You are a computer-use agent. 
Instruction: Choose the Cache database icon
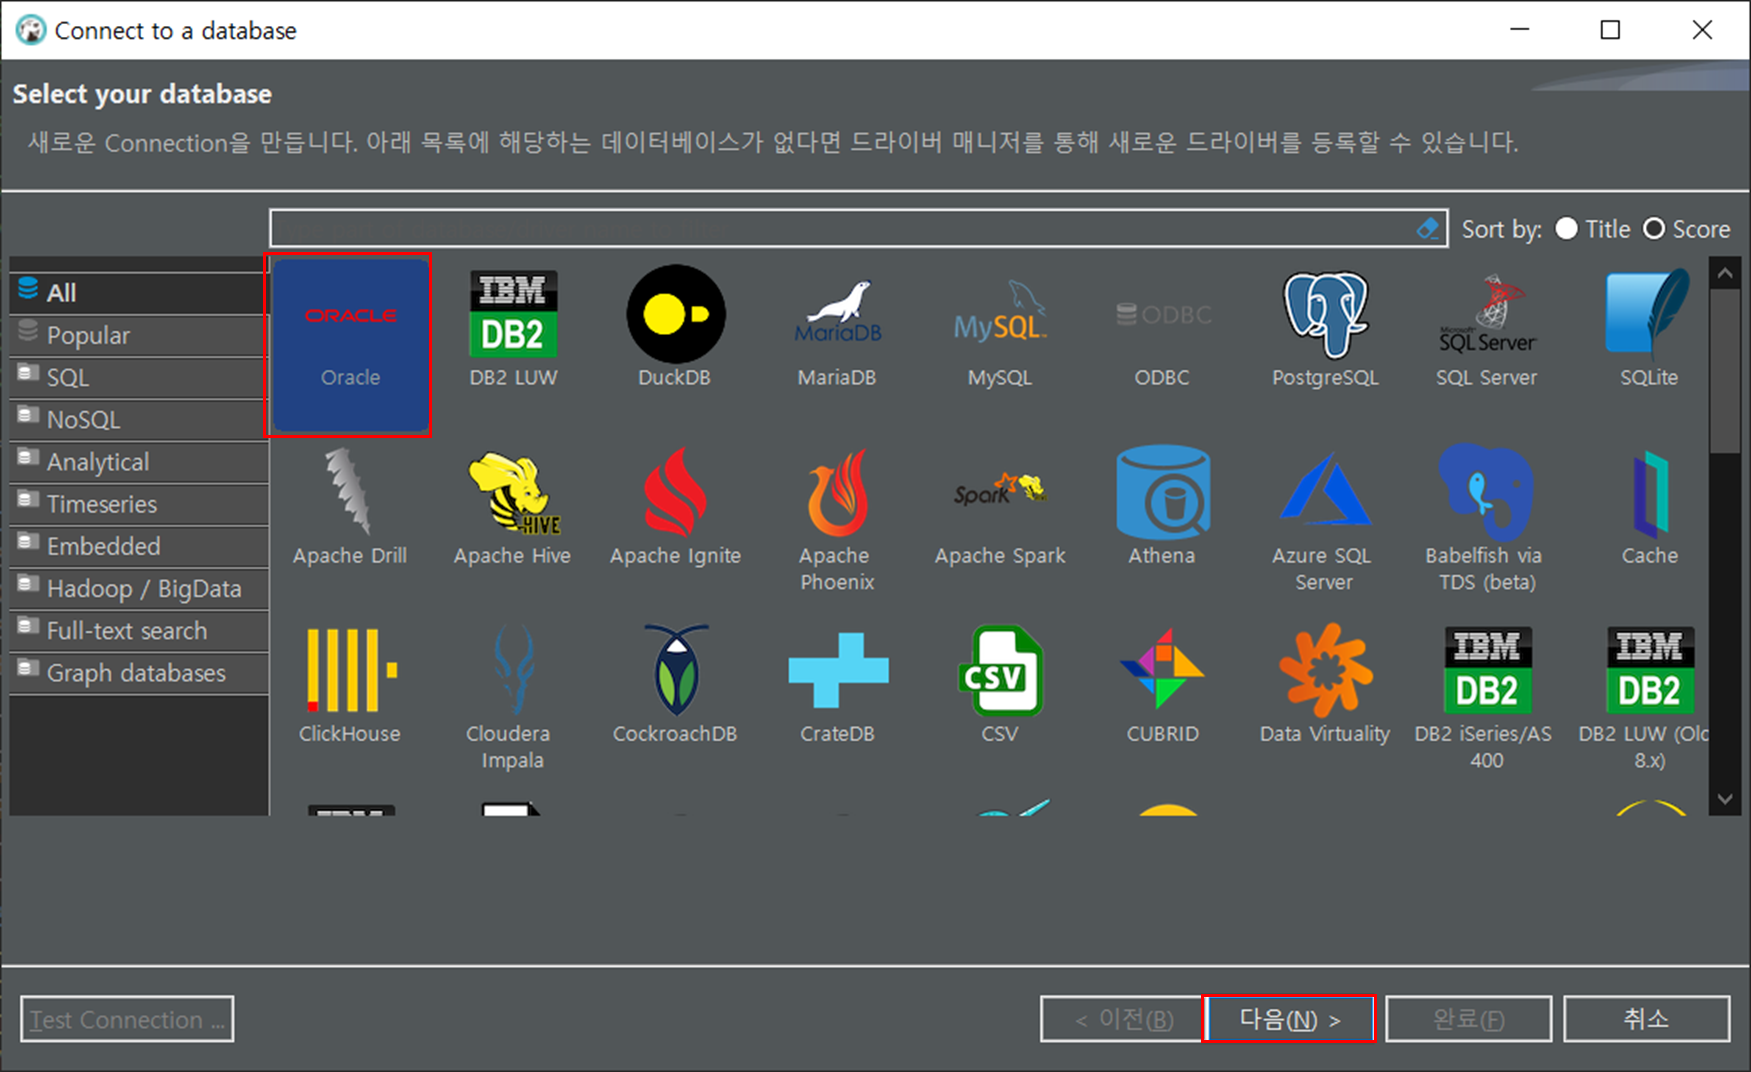click(1650, 495)
